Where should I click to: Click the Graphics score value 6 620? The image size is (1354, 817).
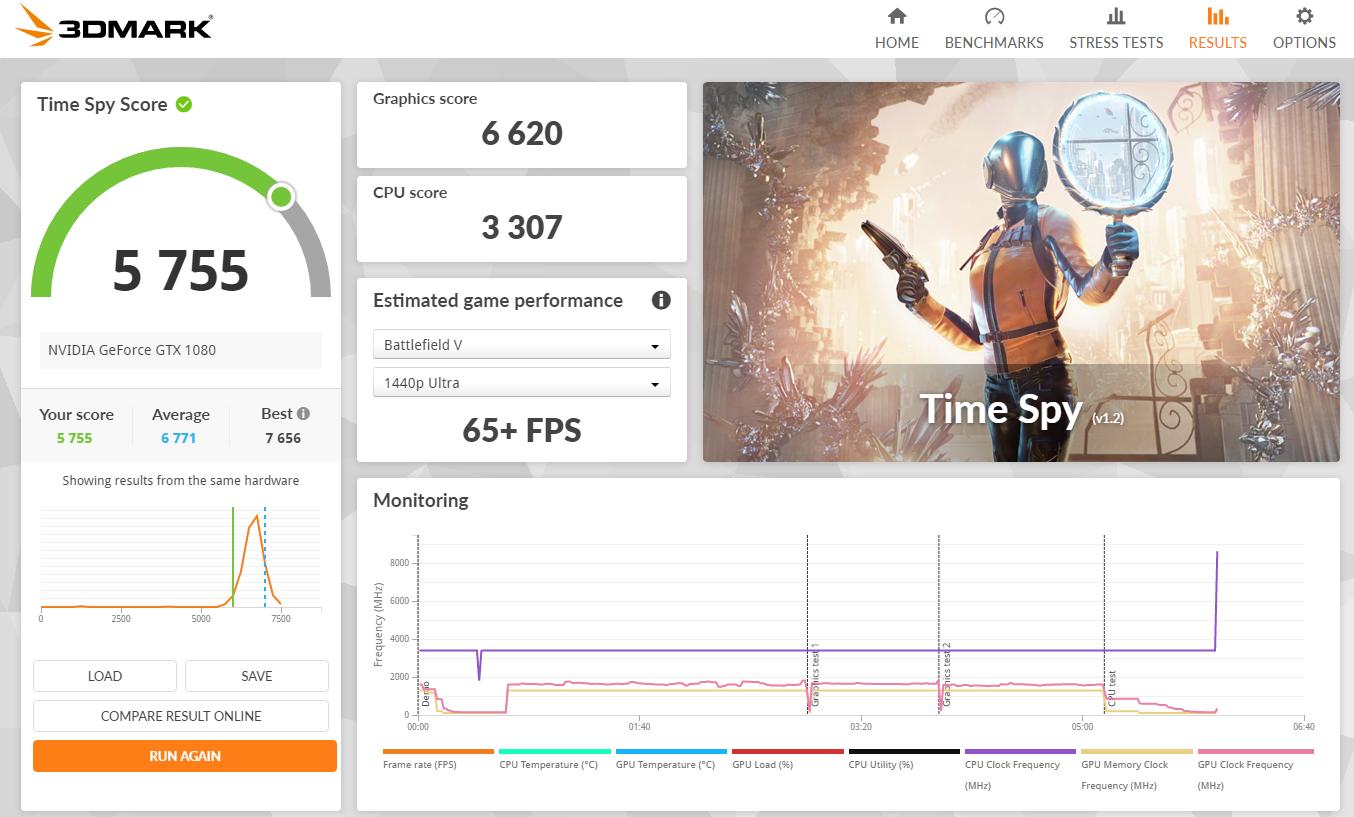[522, 133]
